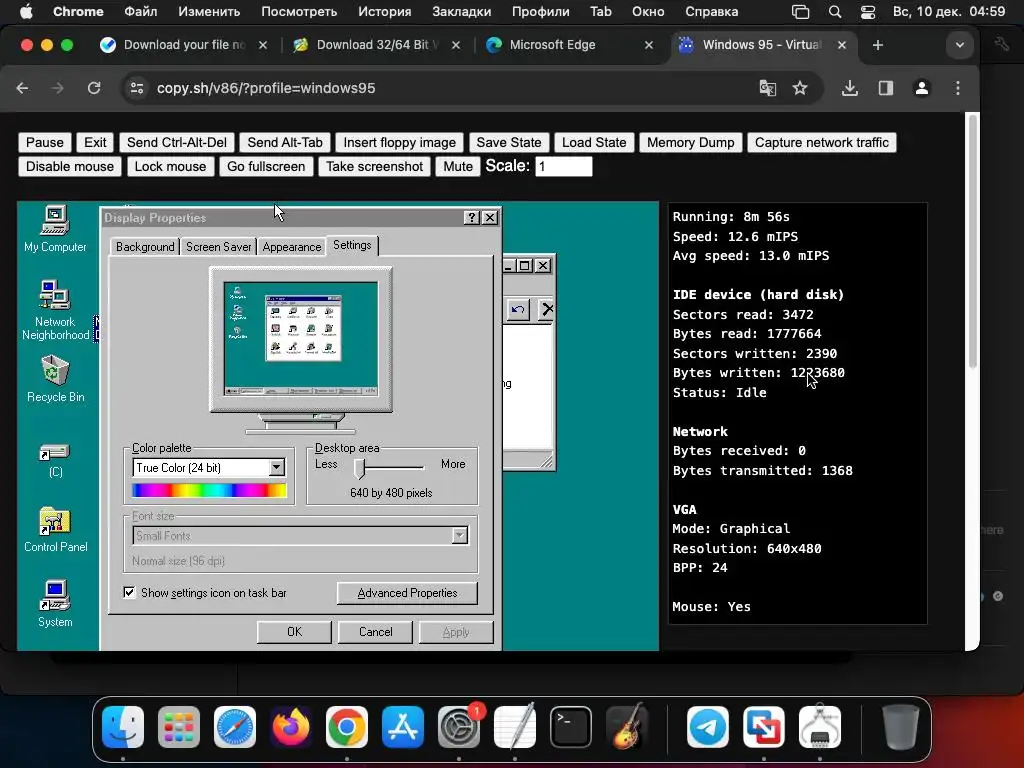Click the Pause emulator button

tap(44, 142)
